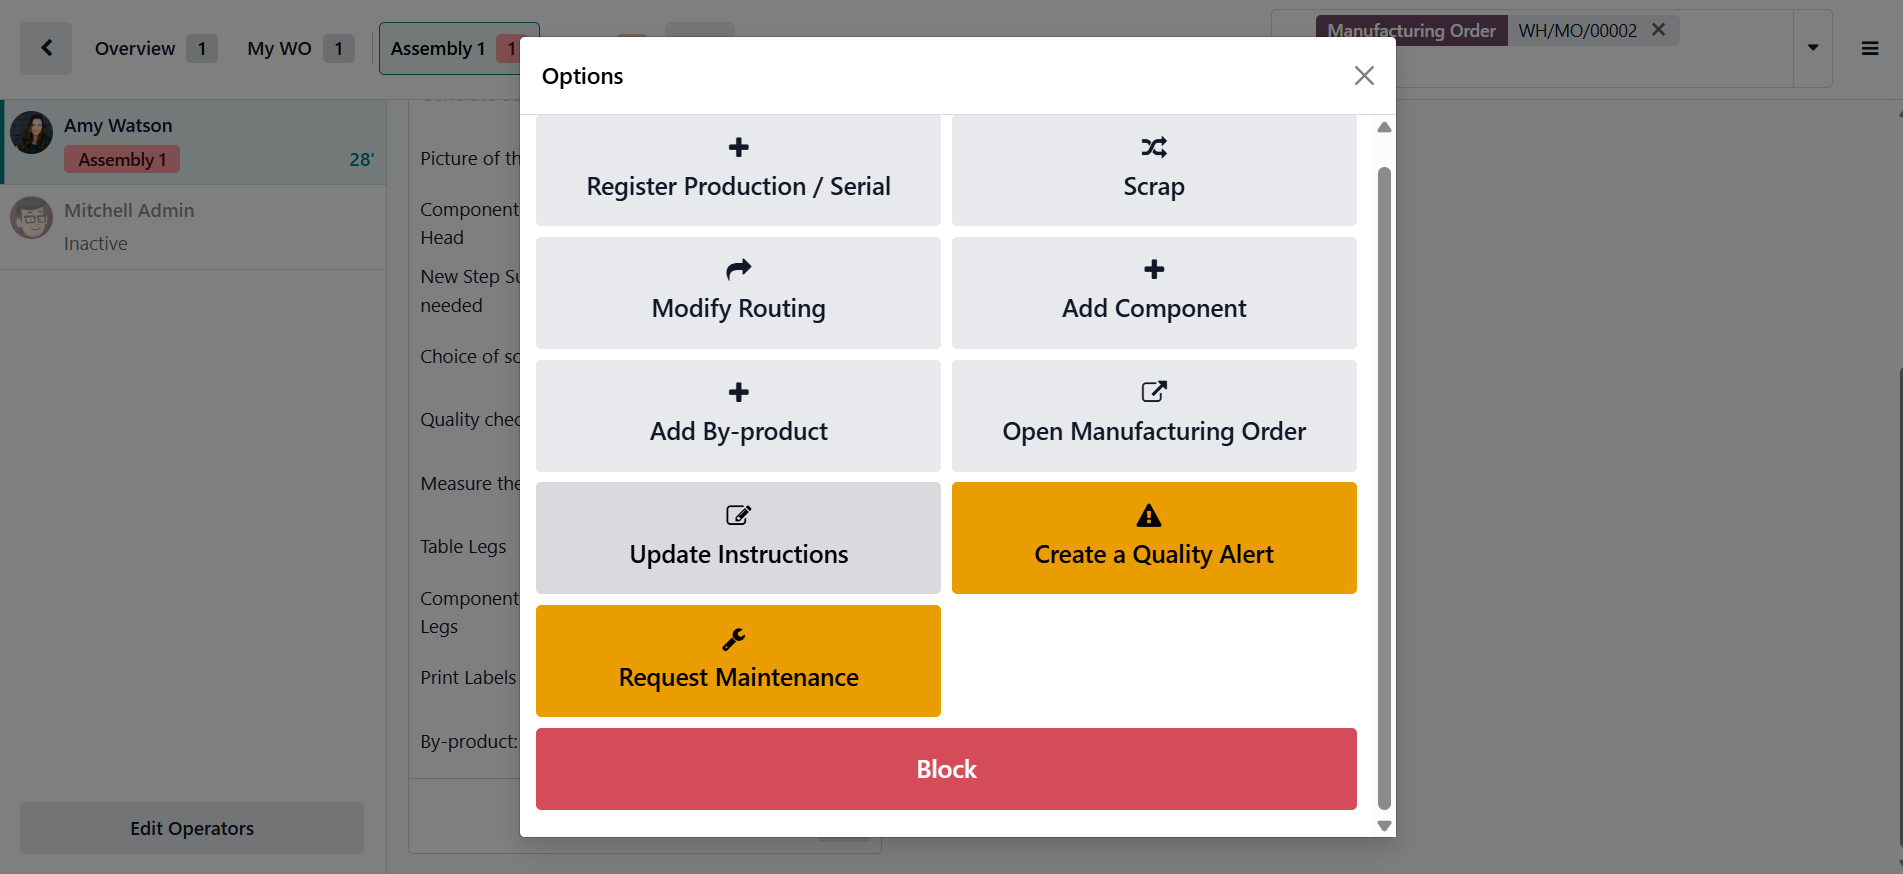
Task: Select operator Amy Watson
Action: click(194, 142)
